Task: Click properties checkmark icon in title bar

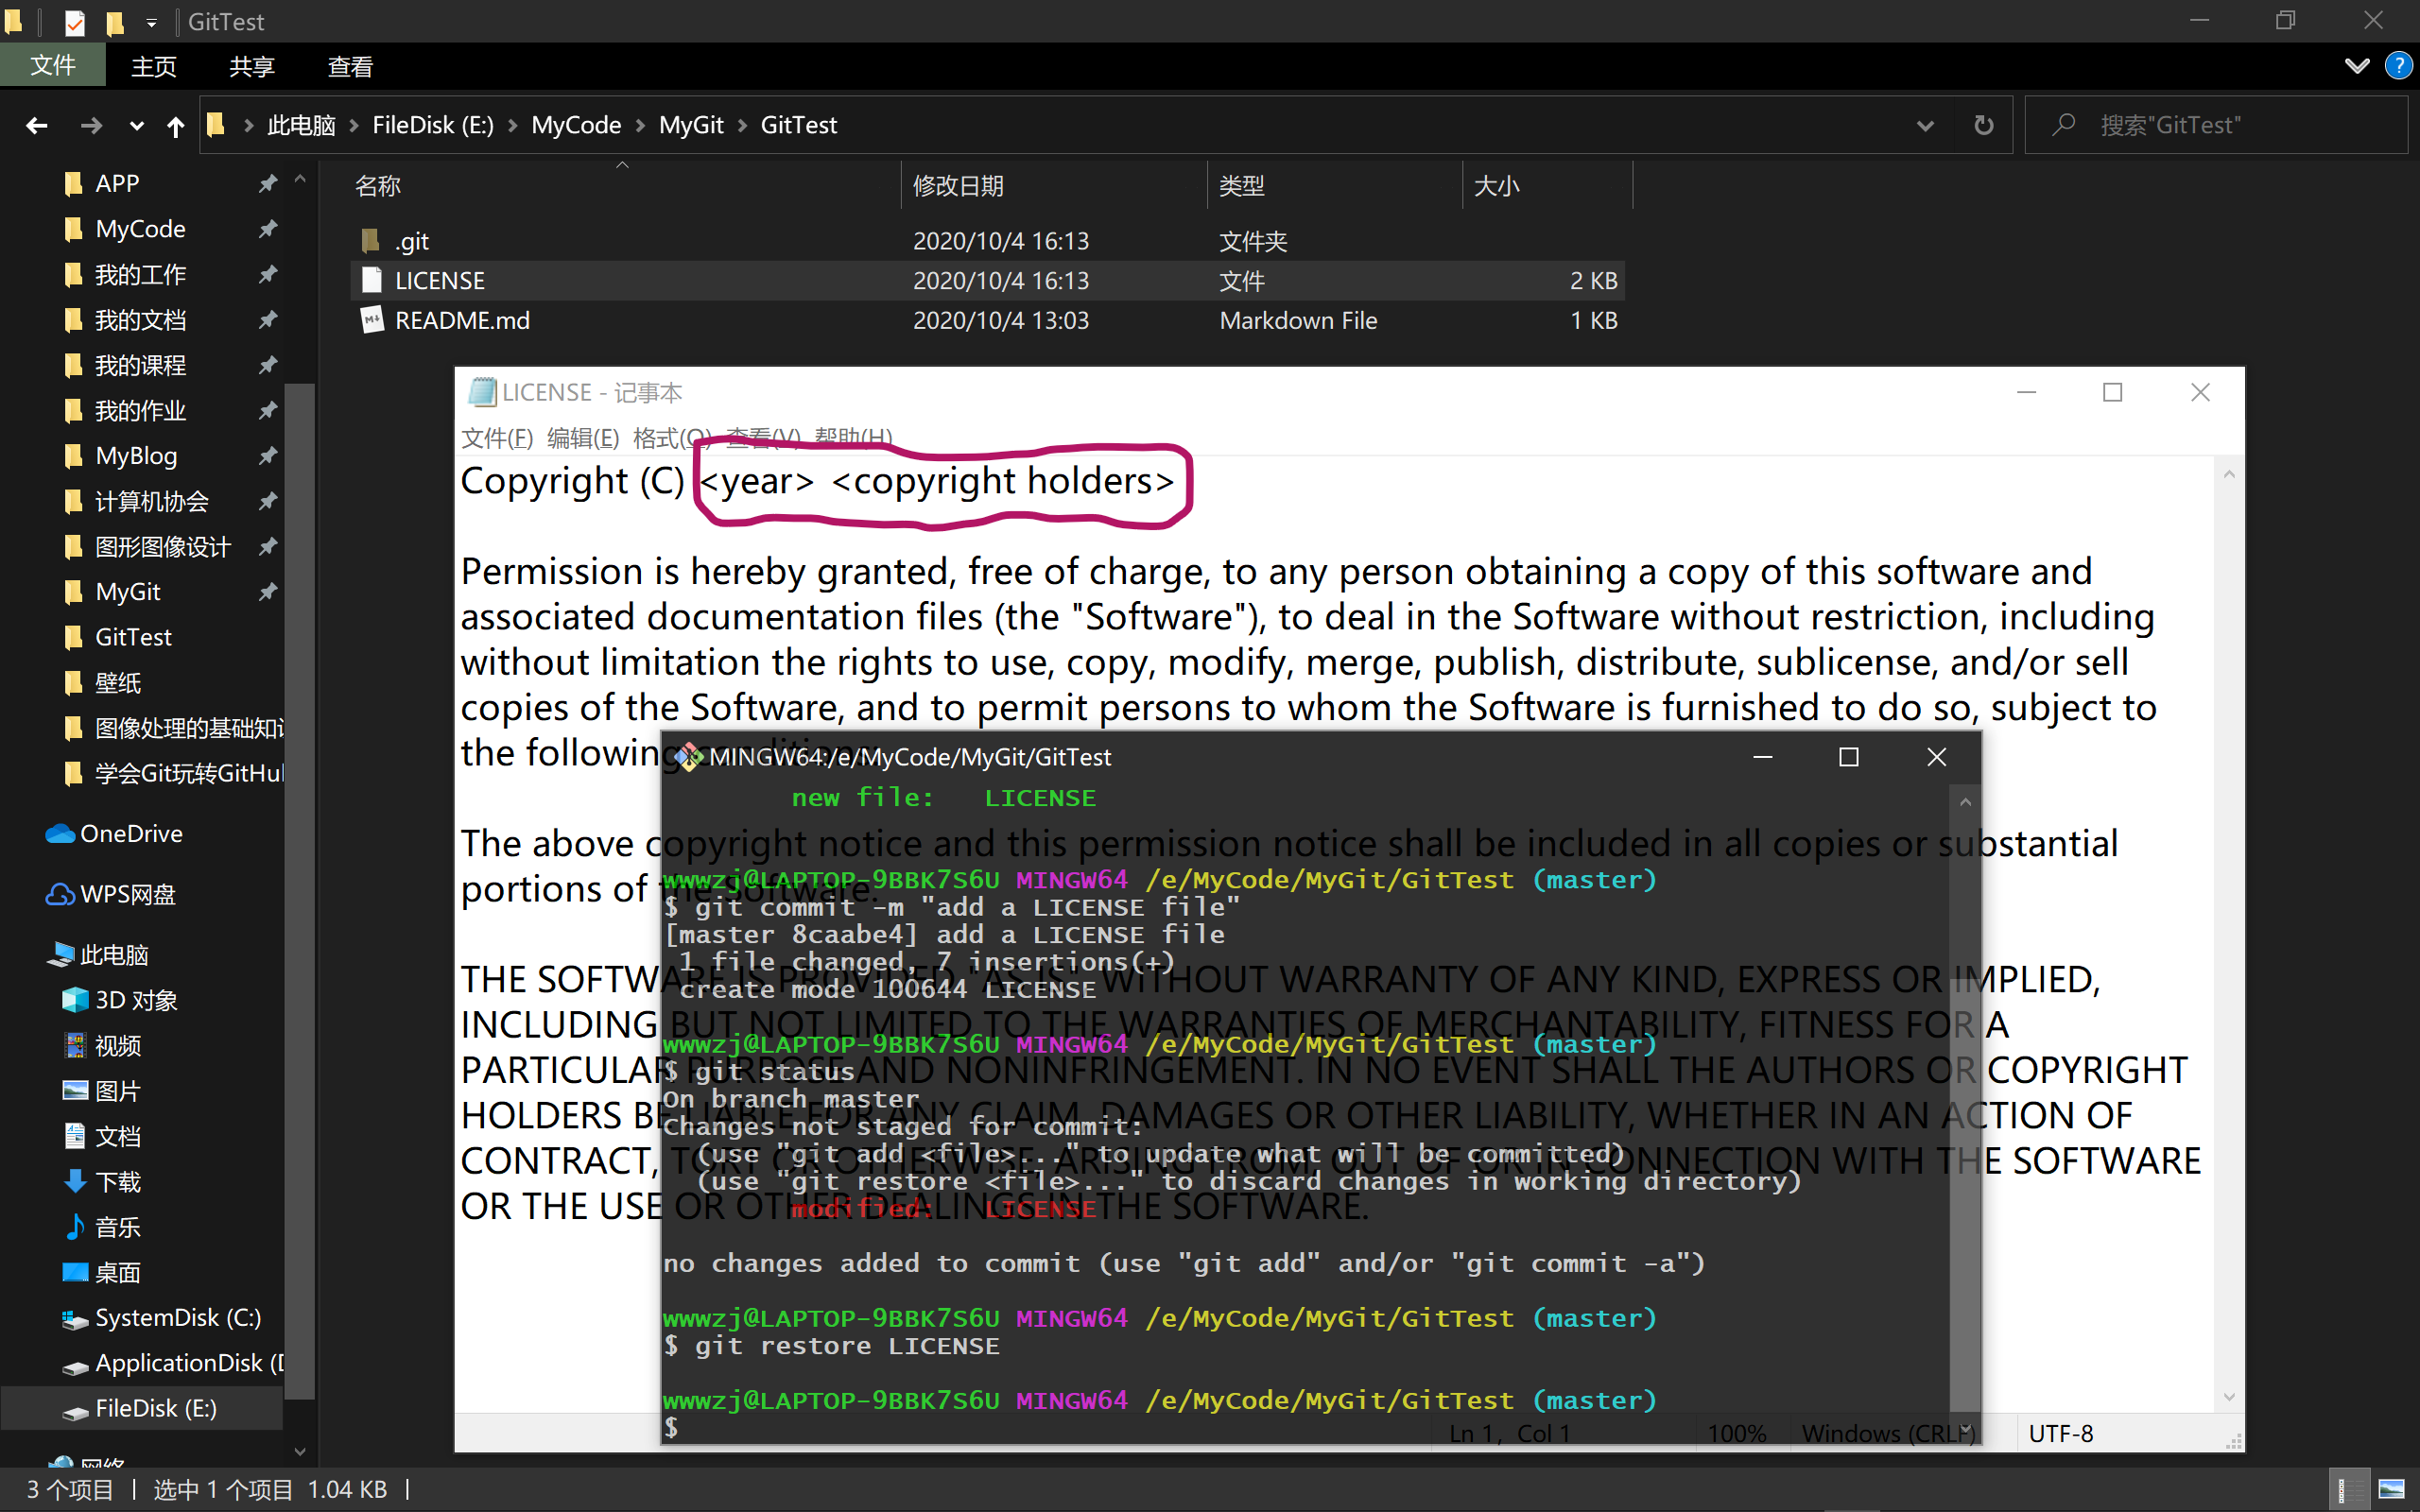Action: point(74,22)
